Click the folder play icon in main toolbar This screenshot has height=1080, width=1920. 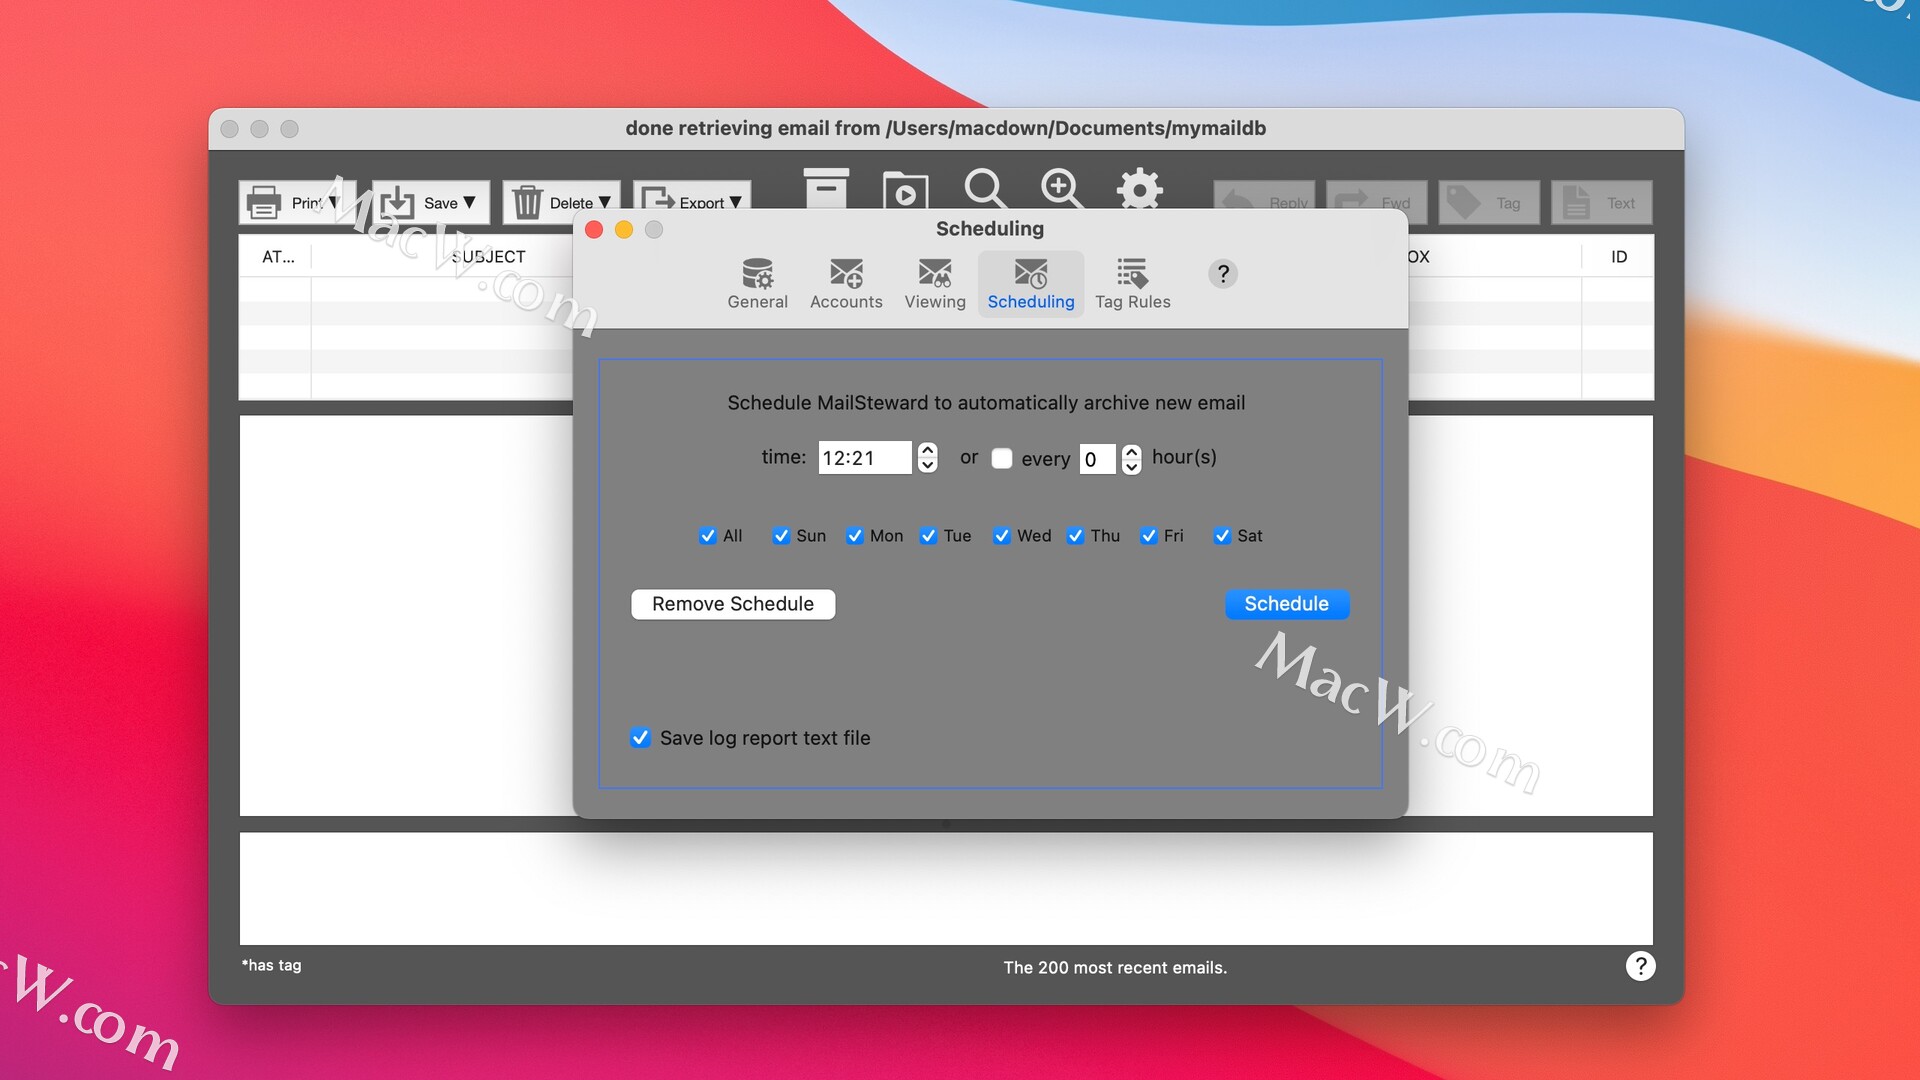point(905,189)
